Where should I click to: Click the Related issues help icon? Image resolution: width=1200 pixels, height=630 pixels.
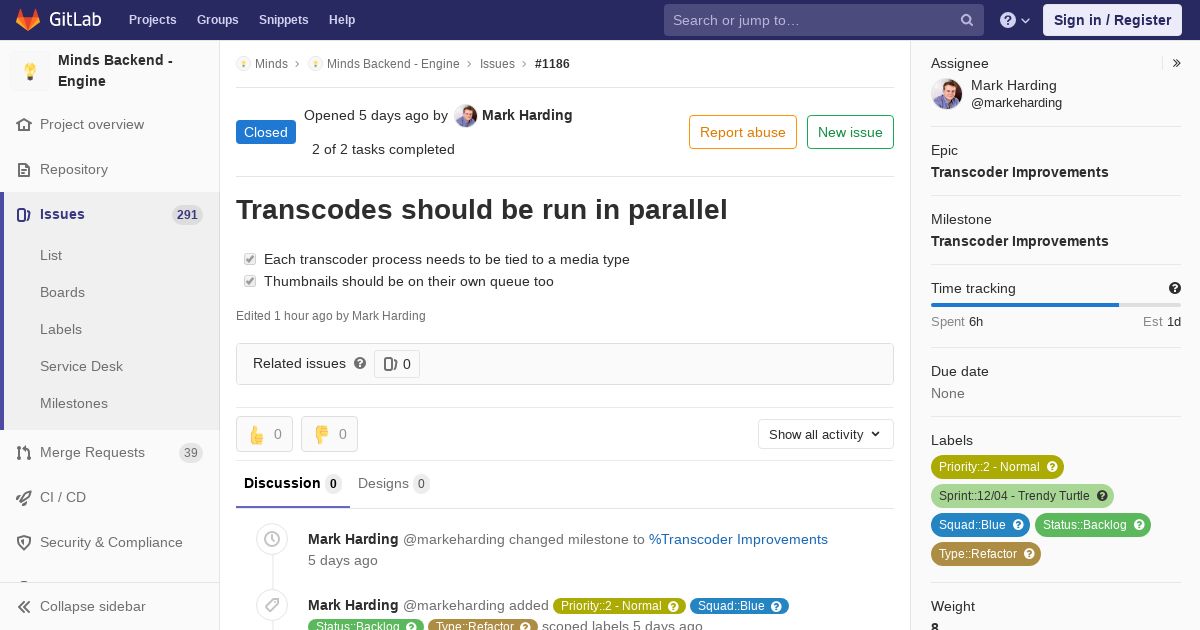coord(360,363)
